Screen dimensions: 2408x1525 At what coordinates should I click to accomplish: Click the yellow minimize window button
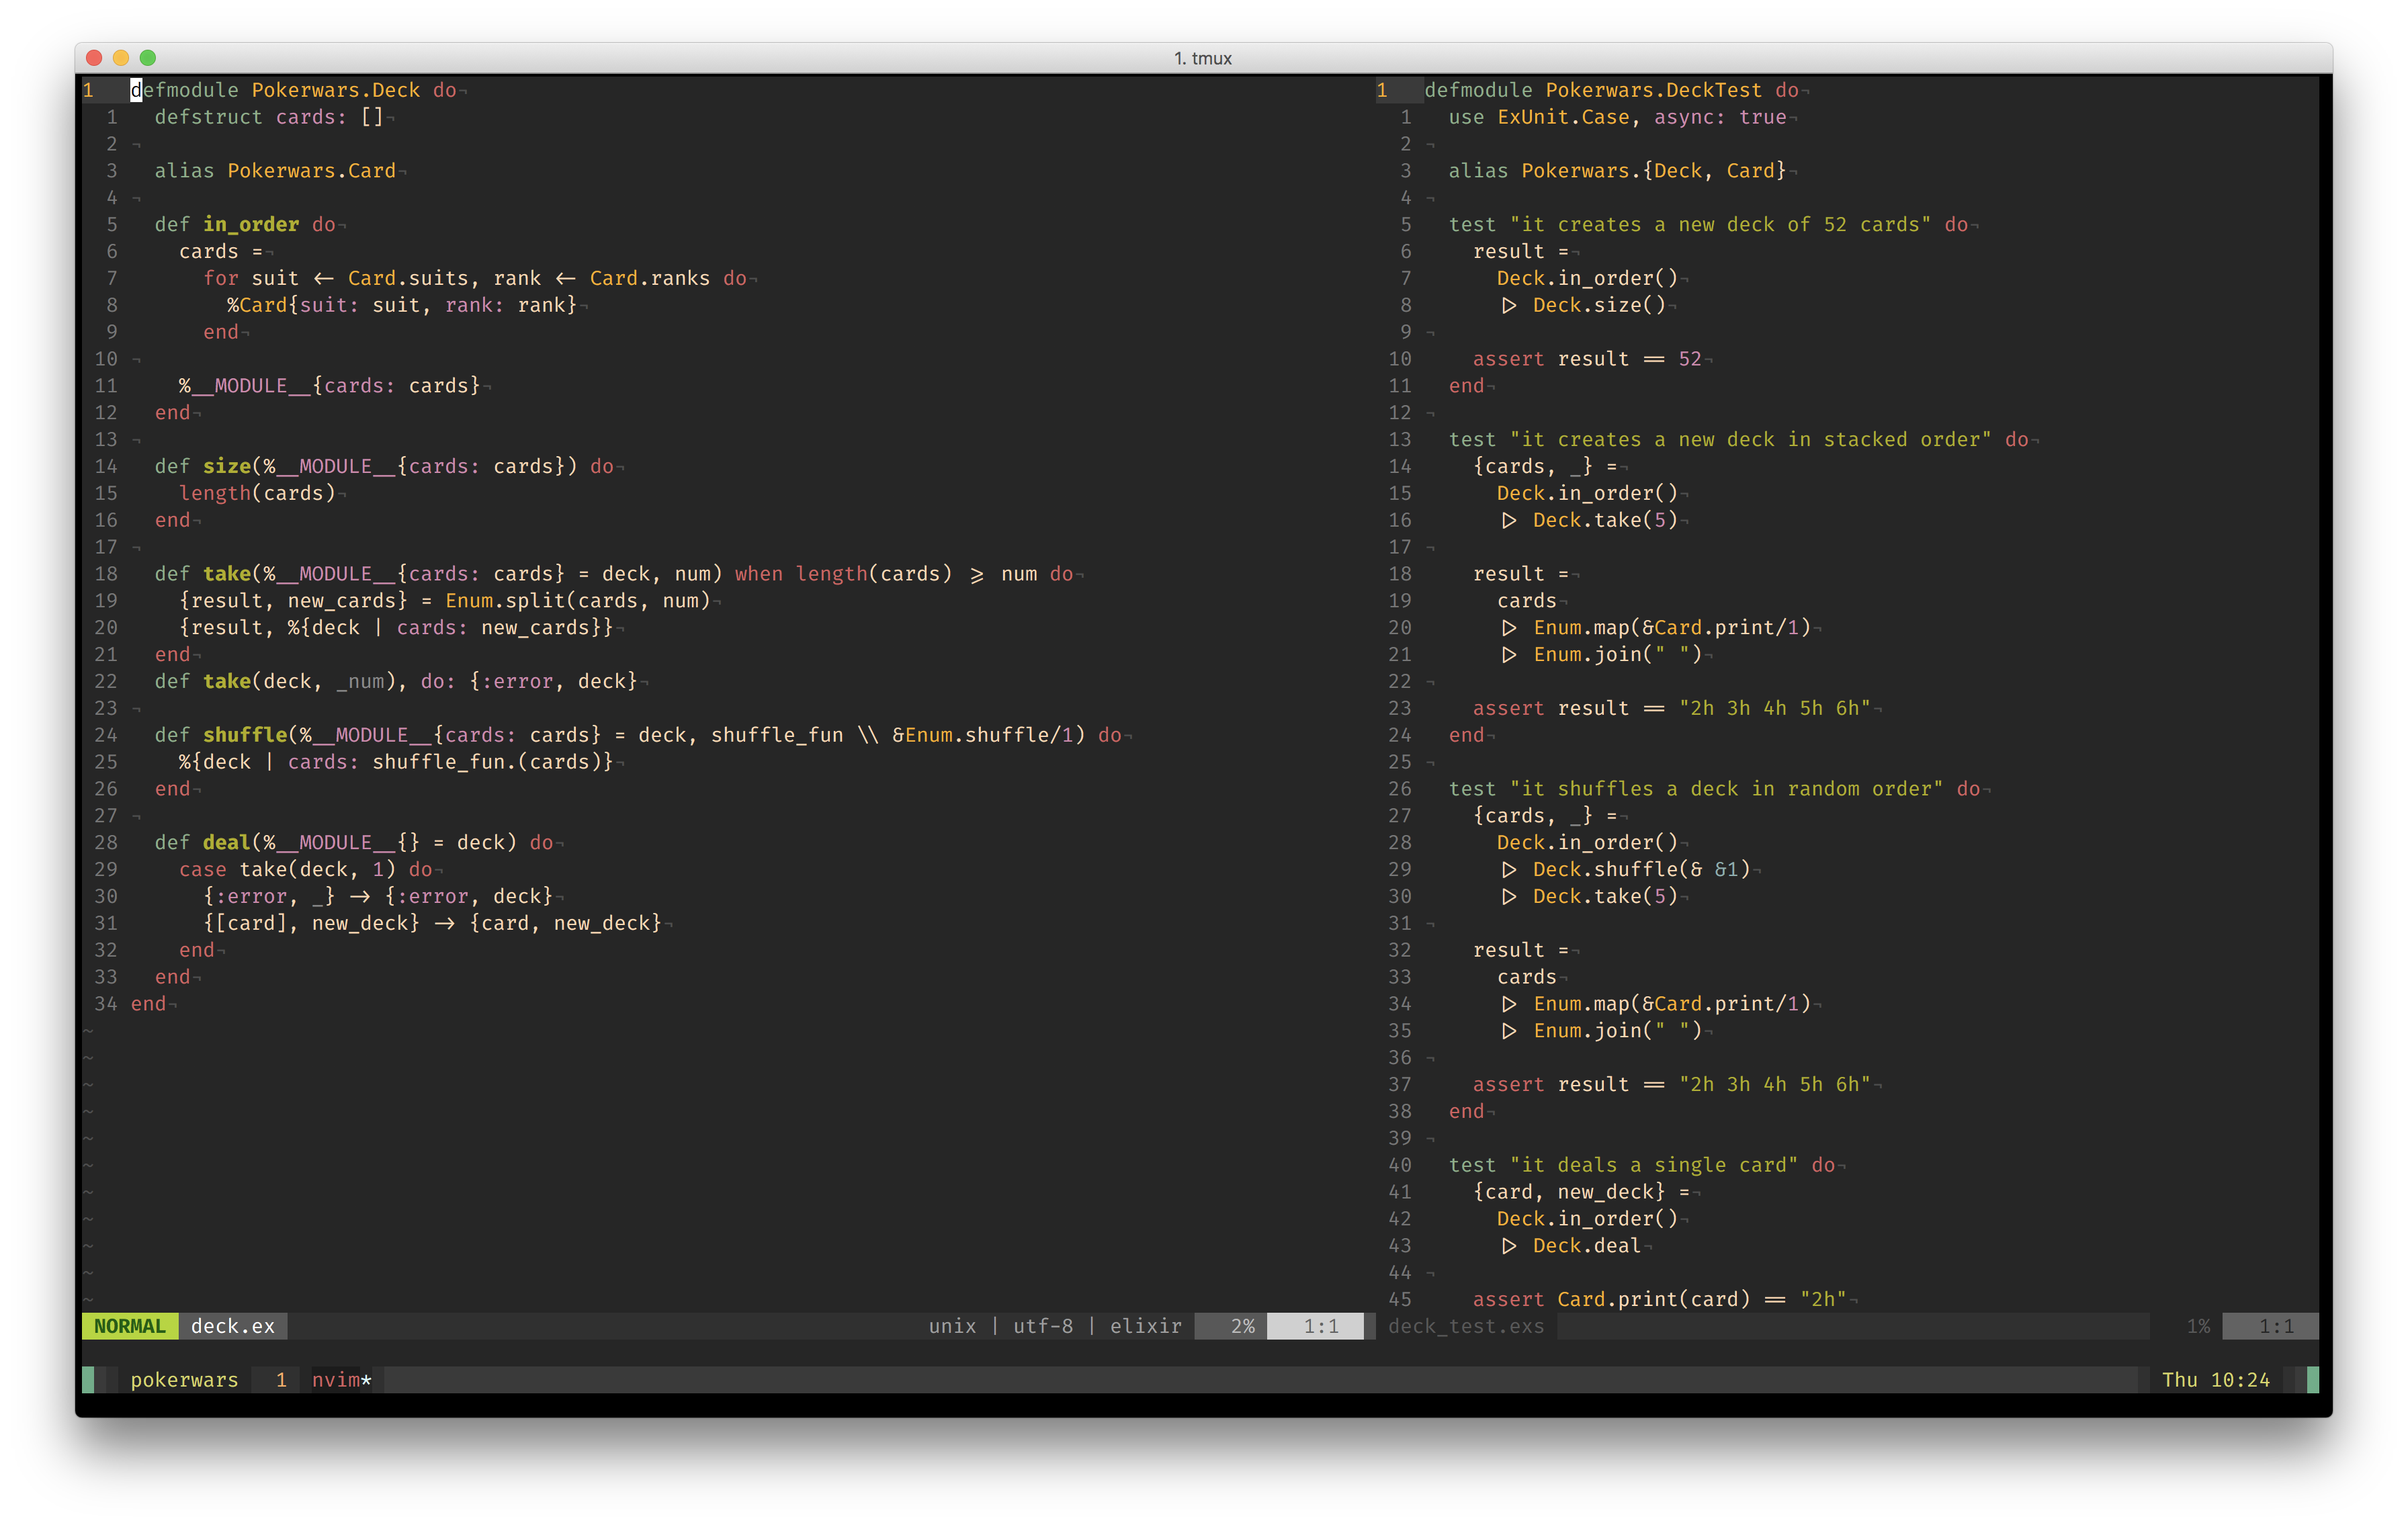point(121,58)
